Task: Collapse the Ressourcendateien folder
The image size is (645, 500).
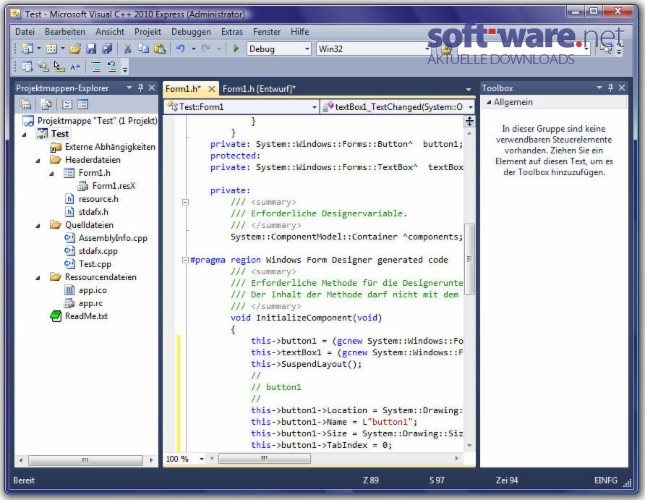Action: coord(38,278)
